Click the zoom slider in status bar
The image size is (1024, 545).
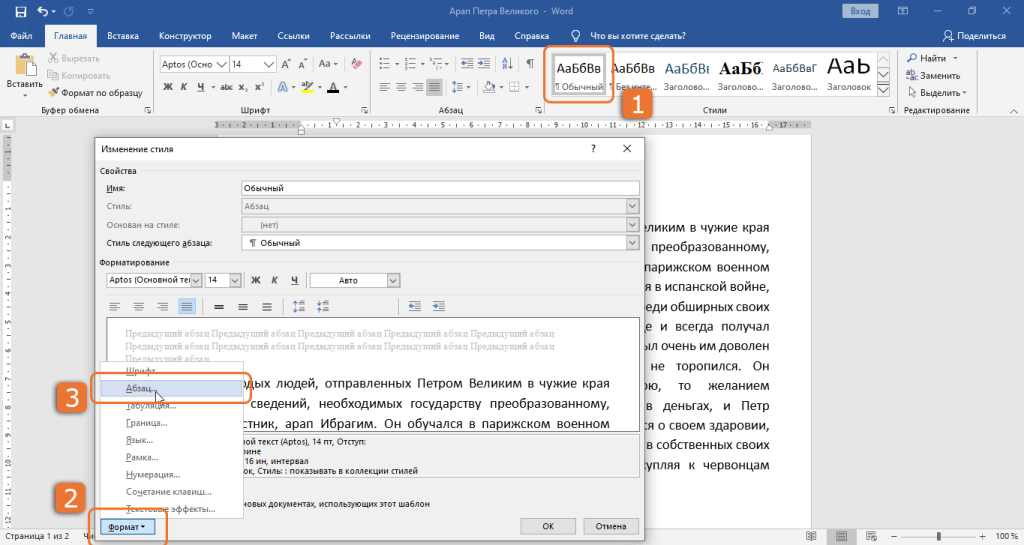pyautogui.click(x=939, y=537)
